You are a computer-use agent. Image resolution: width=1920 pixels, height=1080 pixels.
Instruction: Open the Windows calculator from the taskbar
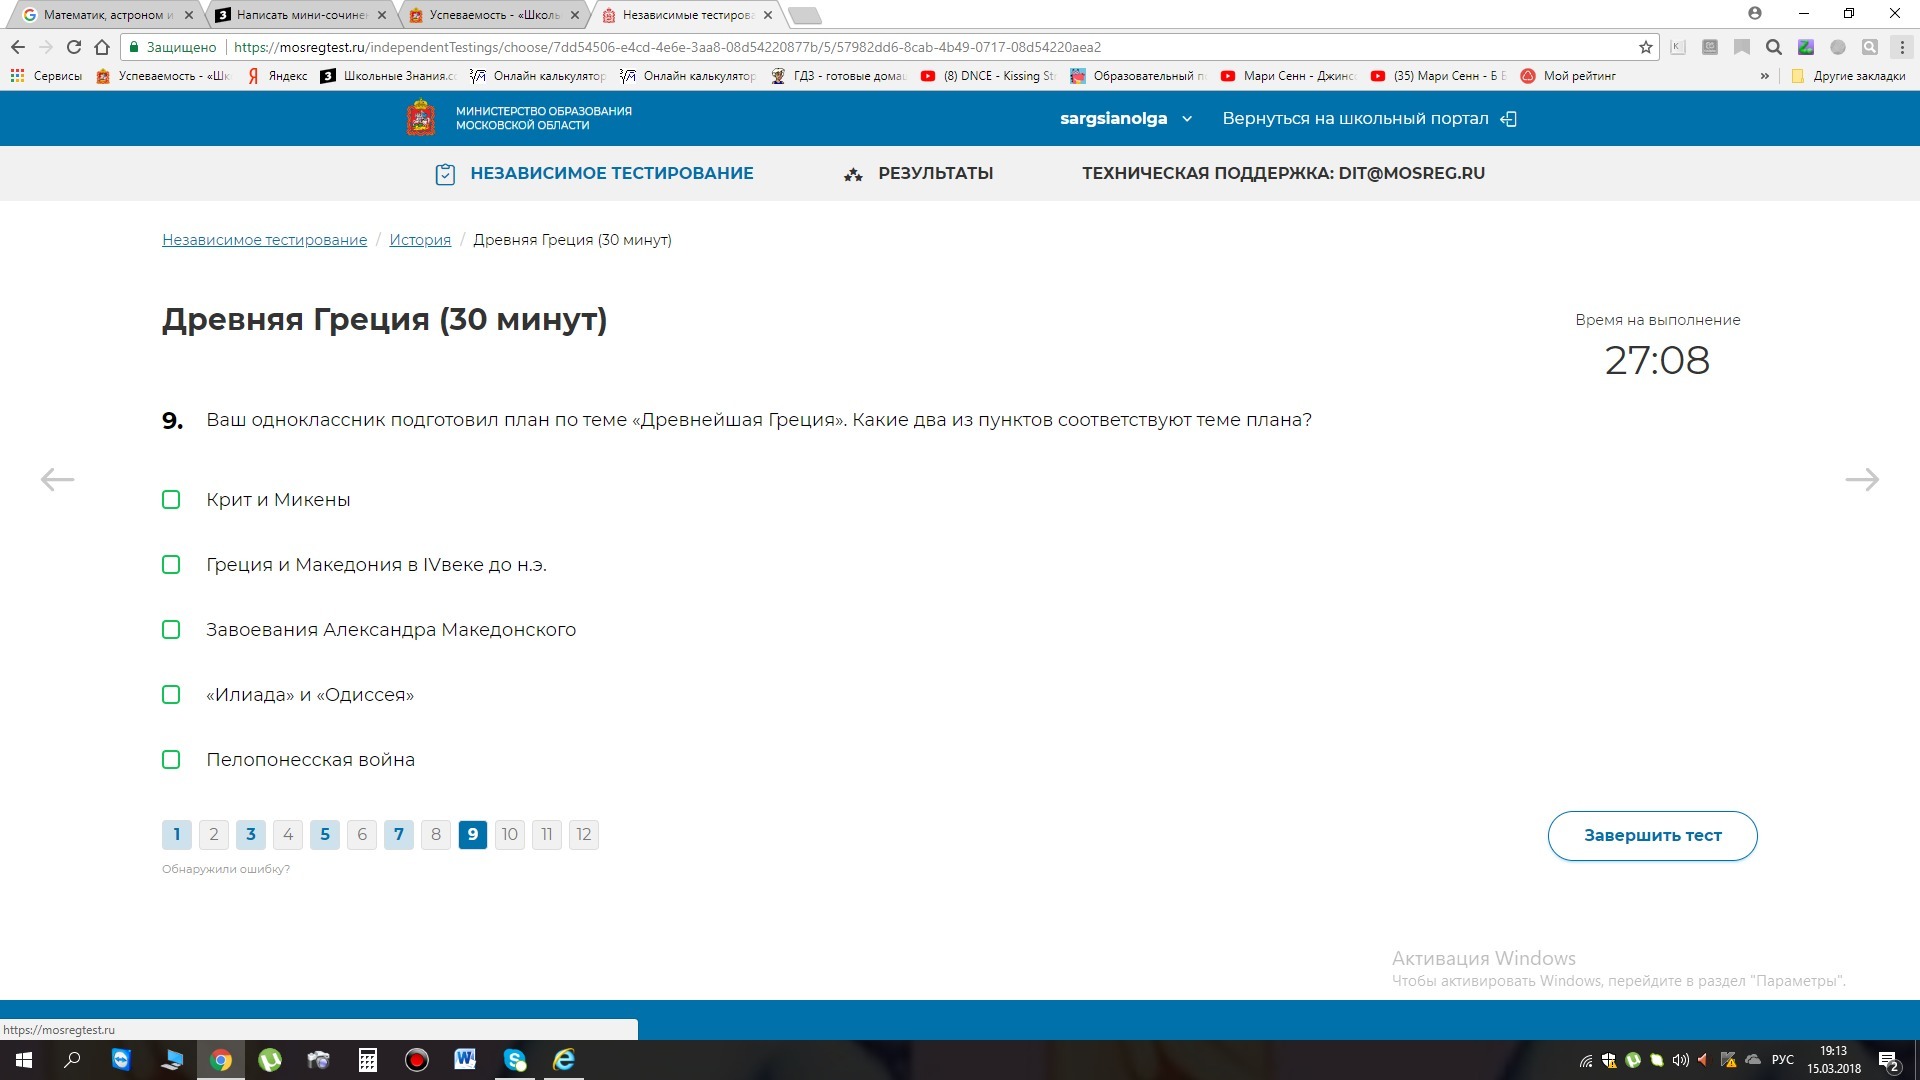[x=368, y=1060]
